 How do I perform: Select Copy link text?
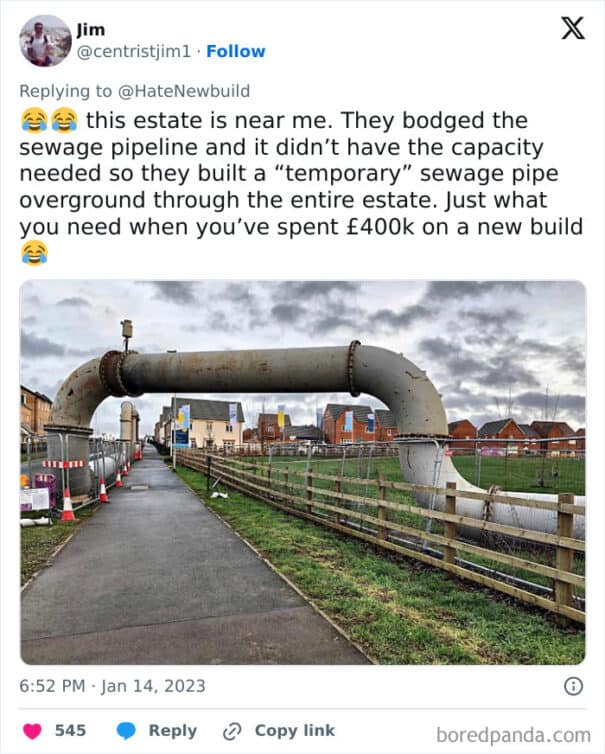click(x=294, y=730)
